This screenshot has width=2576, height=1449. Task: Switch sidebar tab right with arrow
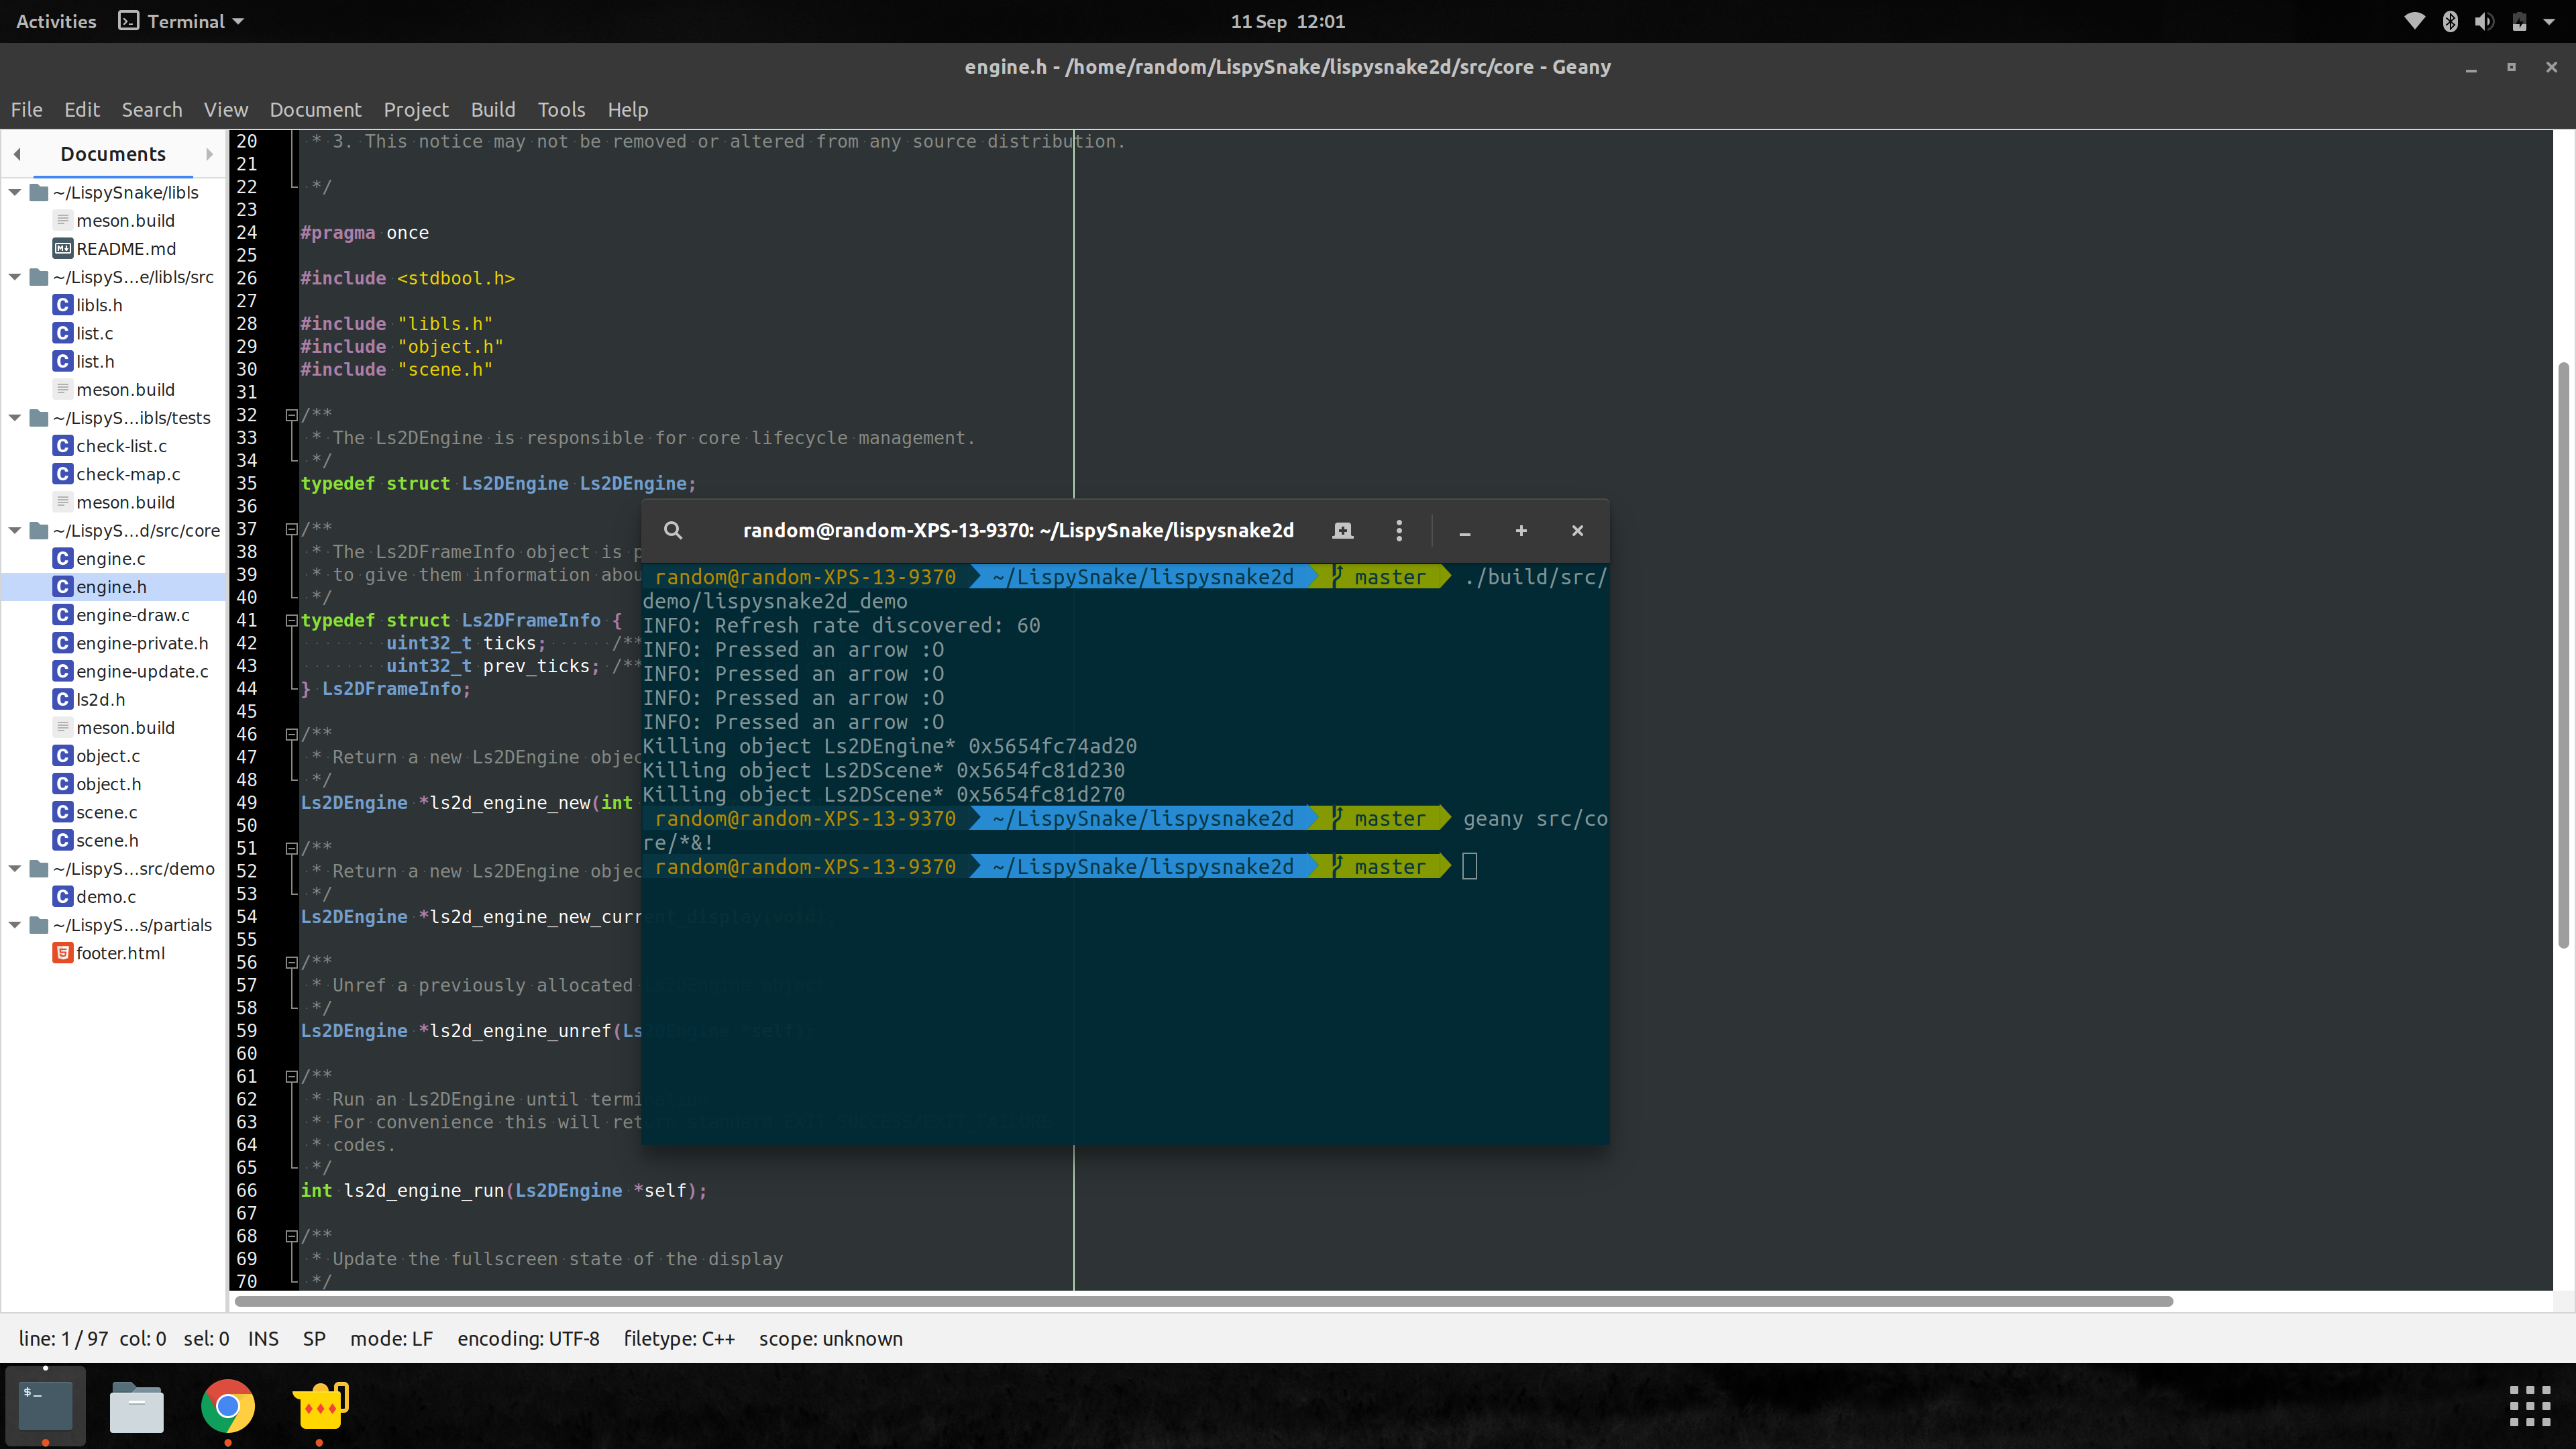point(209,154)
